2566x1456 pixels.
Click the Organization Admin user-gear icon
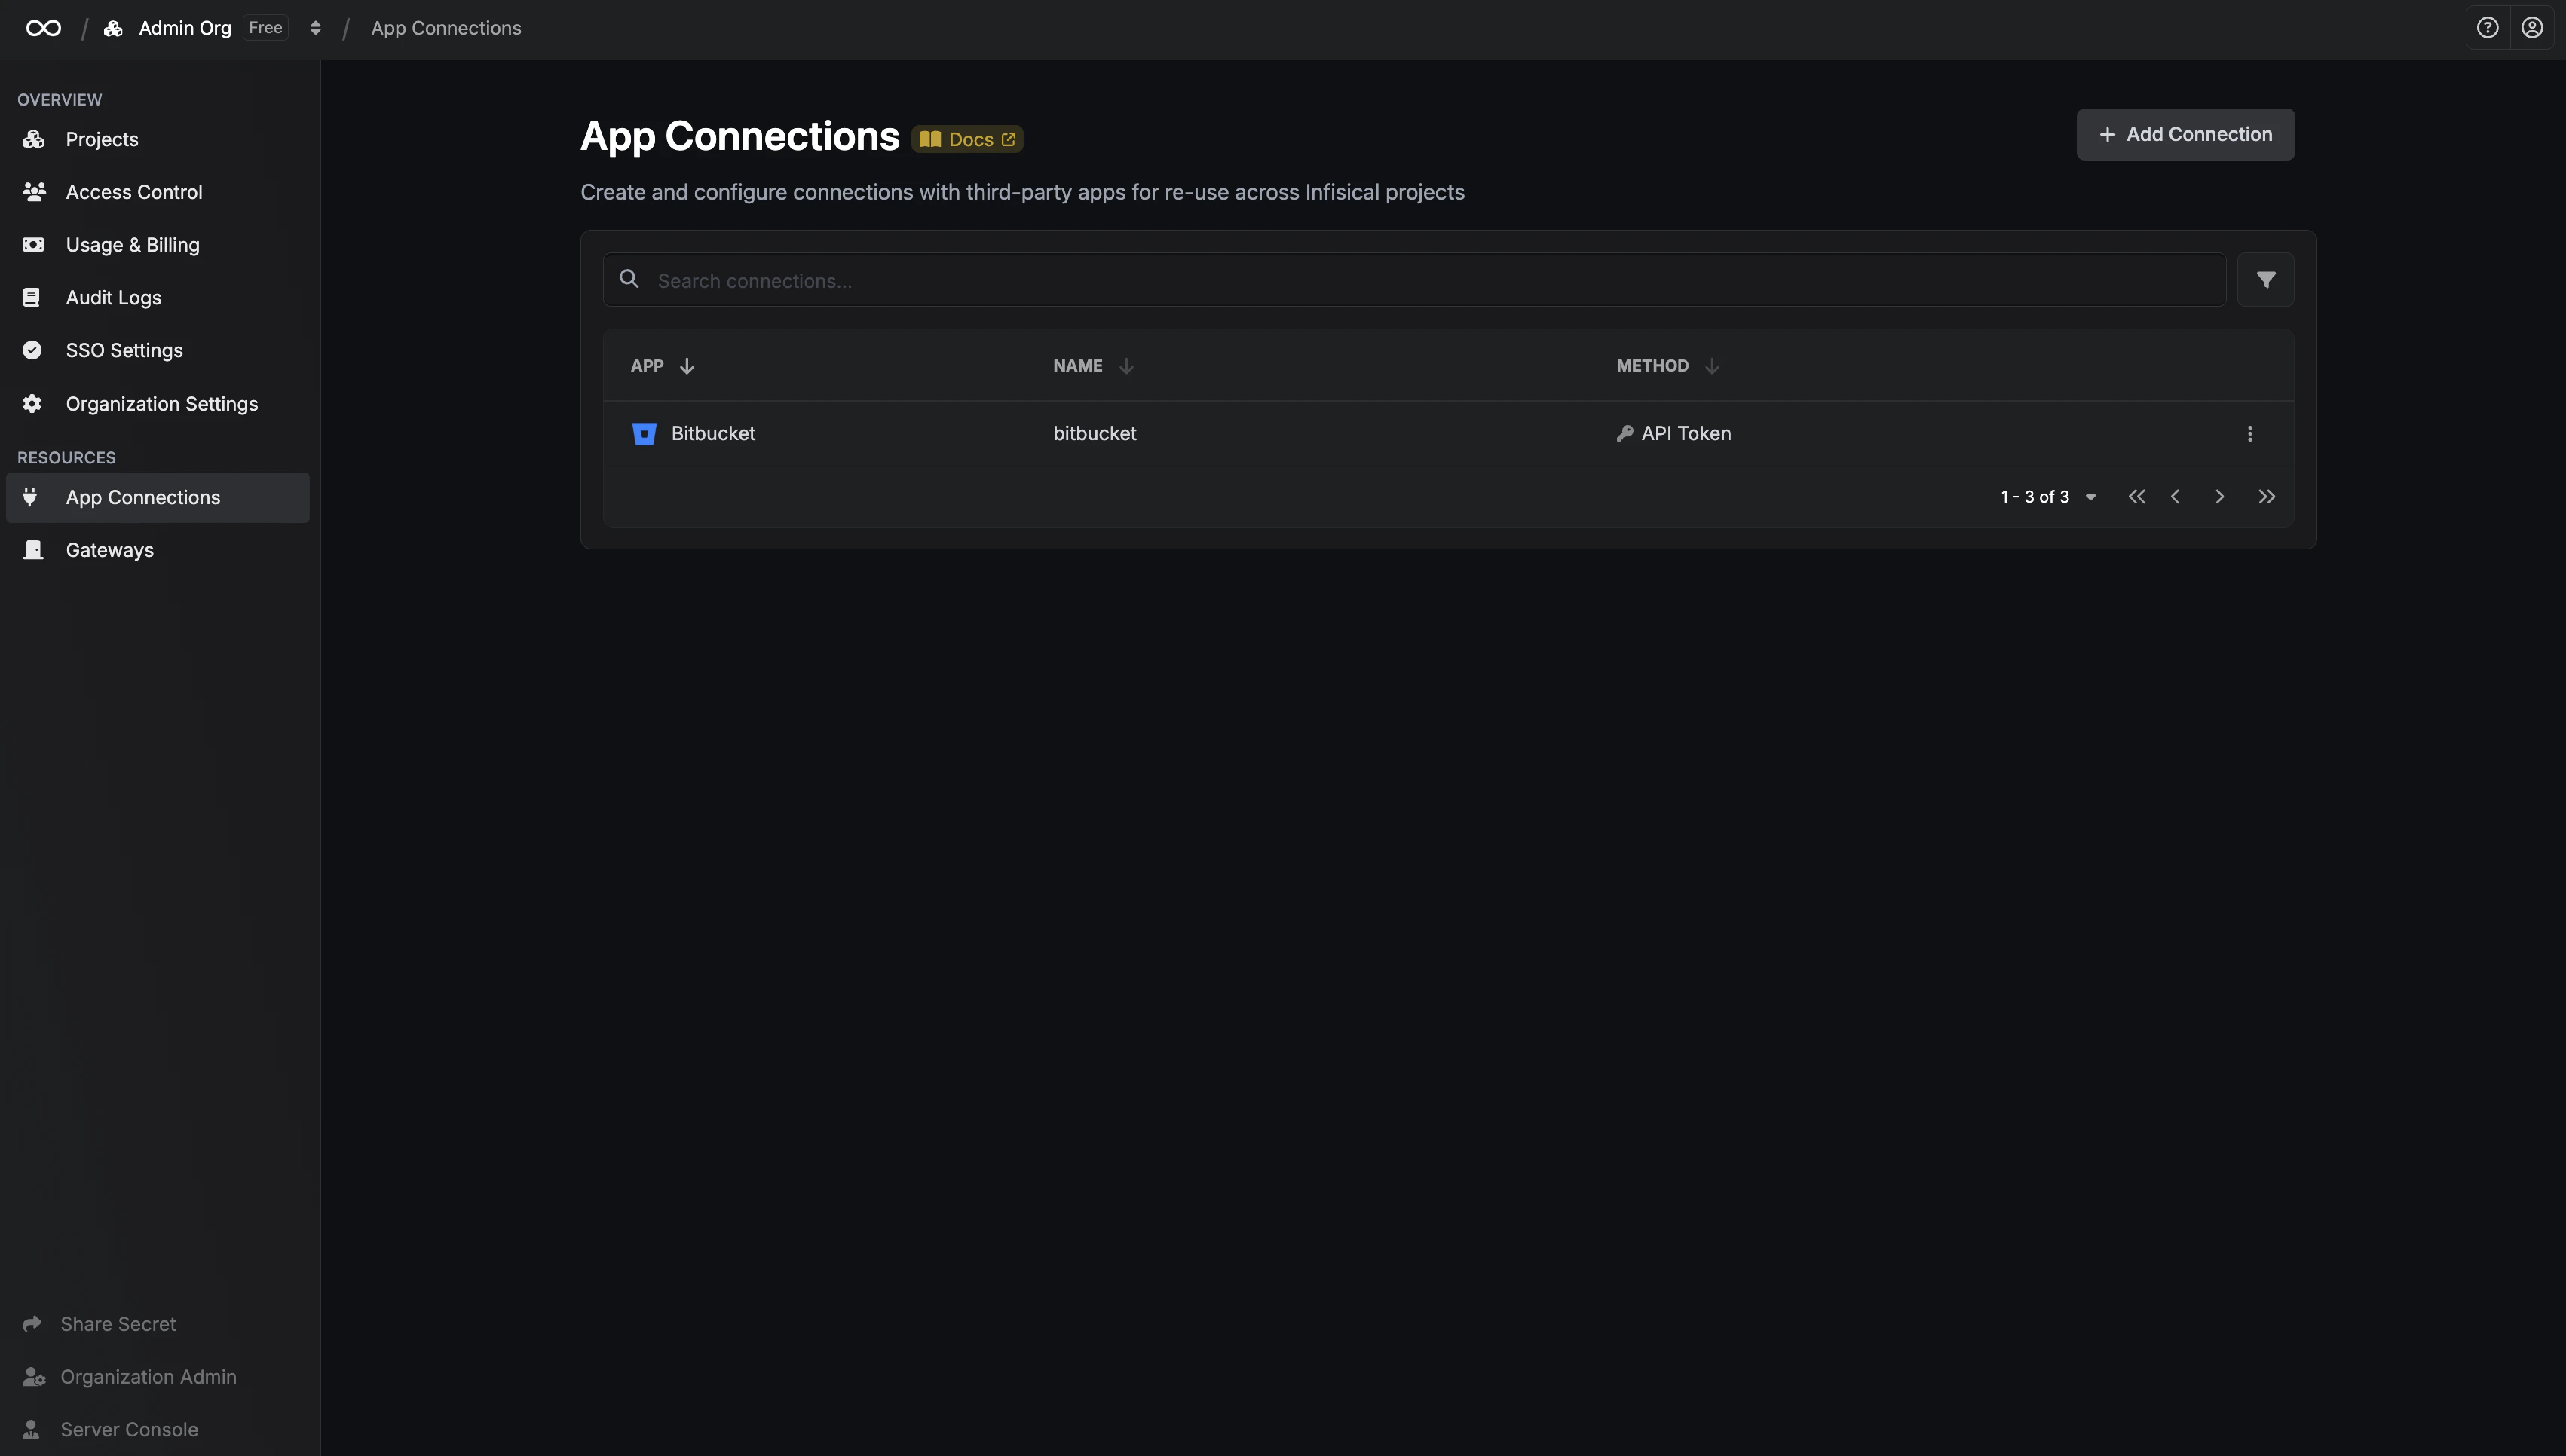[33, 1377]
